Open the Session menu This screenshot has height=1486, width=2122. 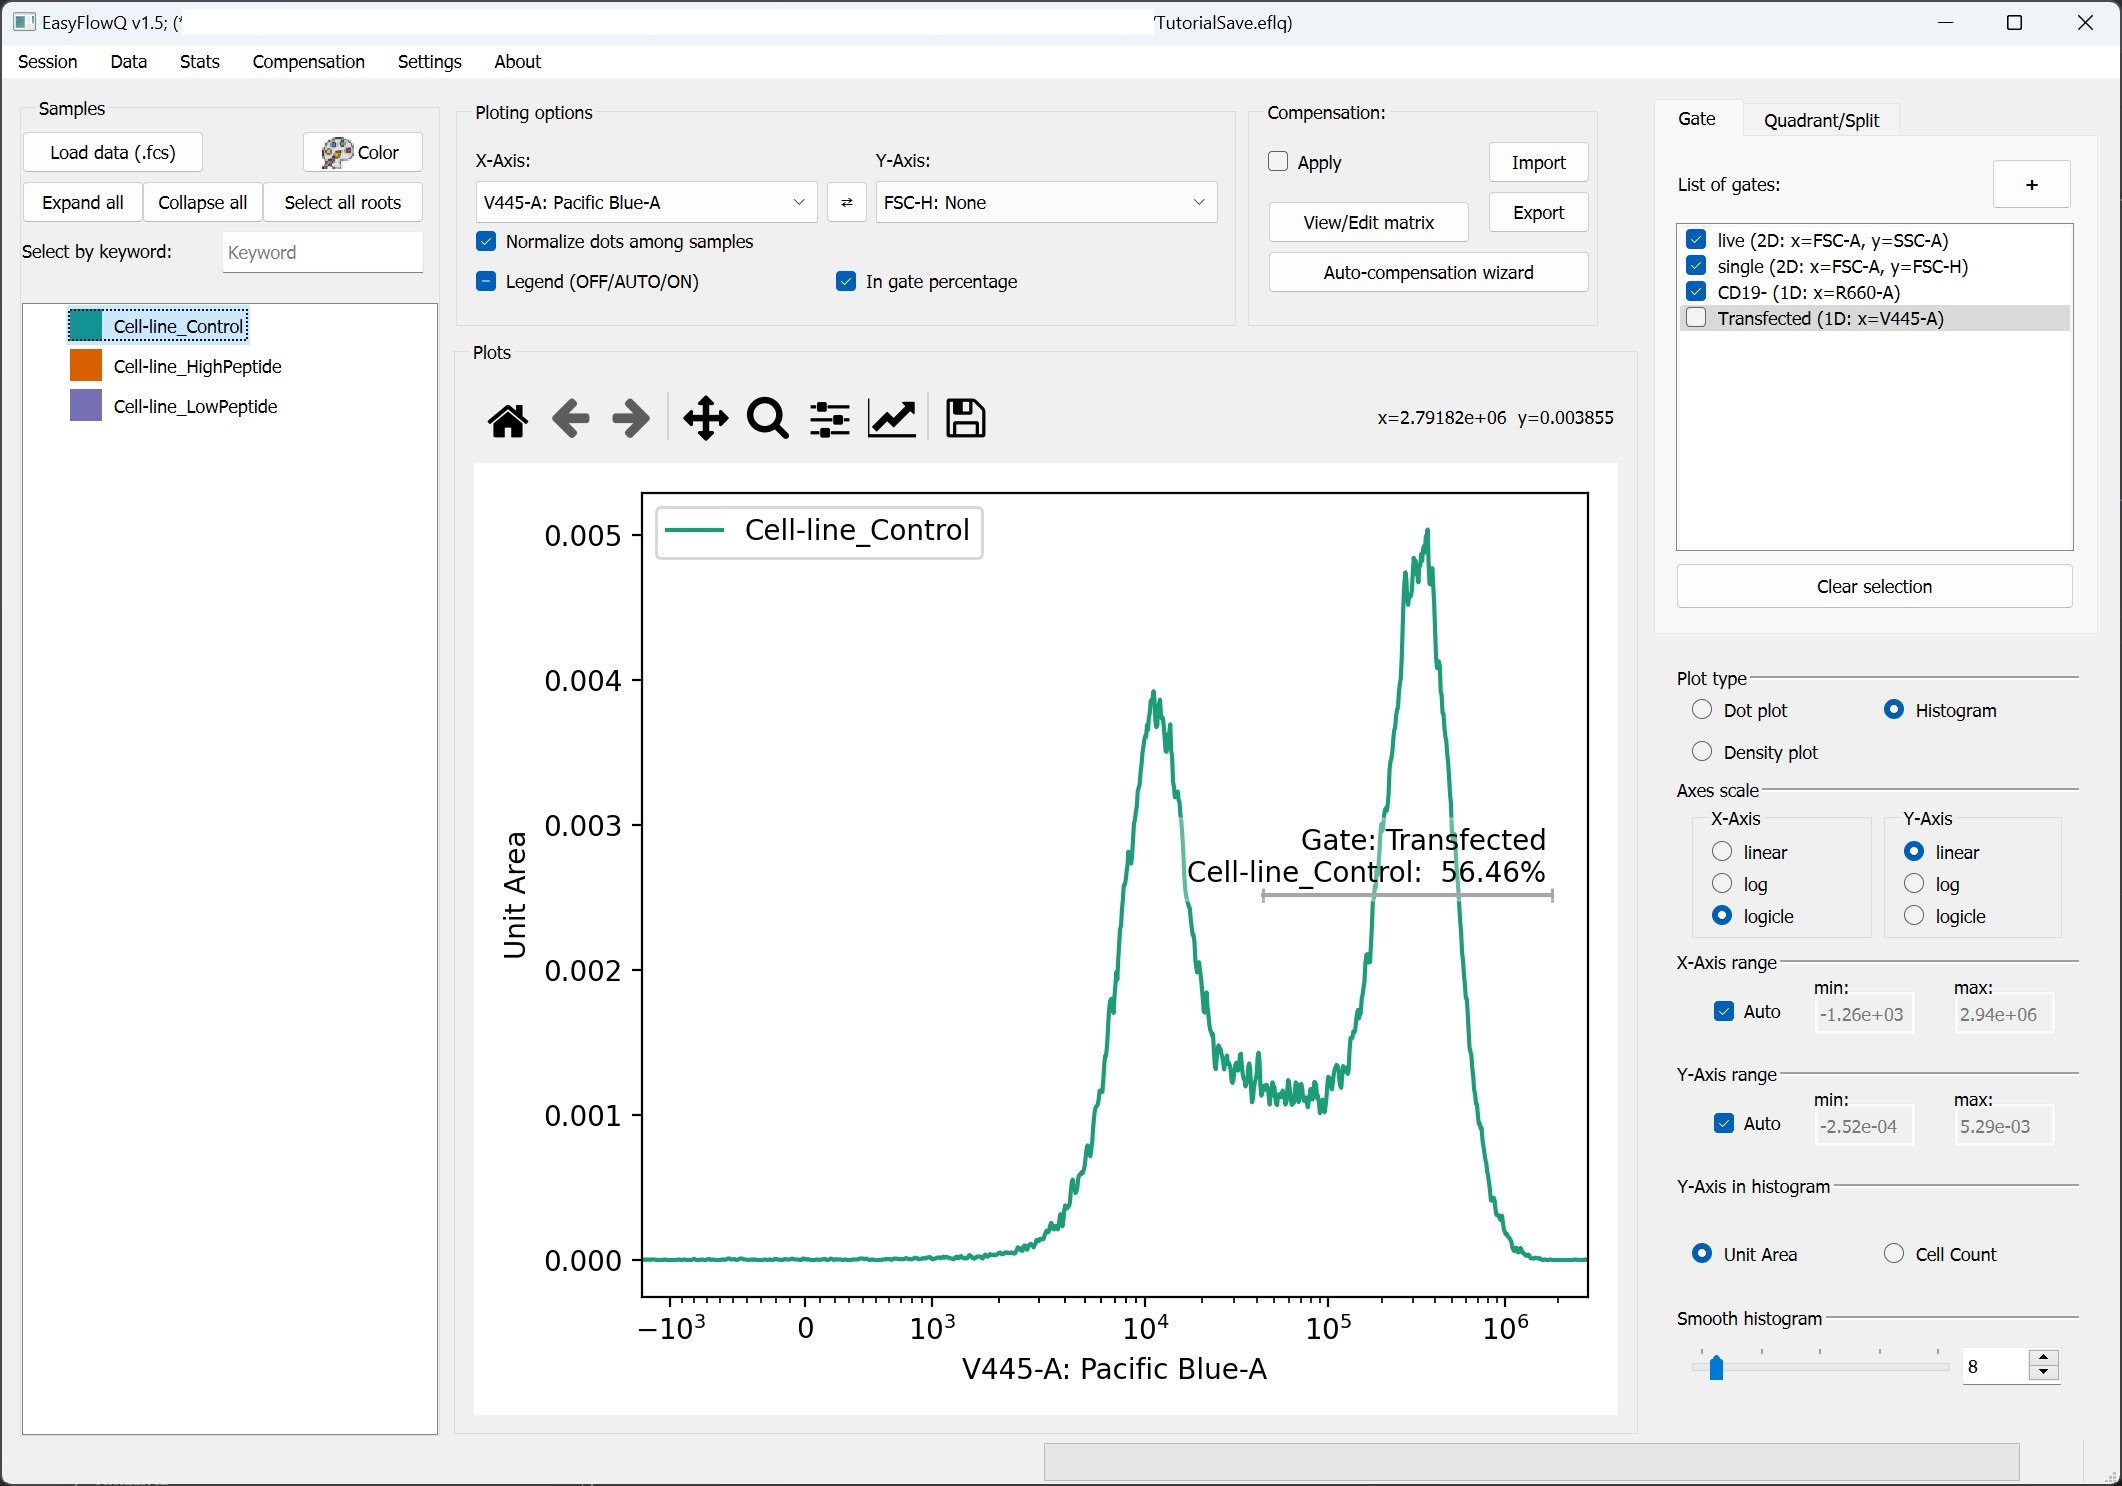coord(47,62)
